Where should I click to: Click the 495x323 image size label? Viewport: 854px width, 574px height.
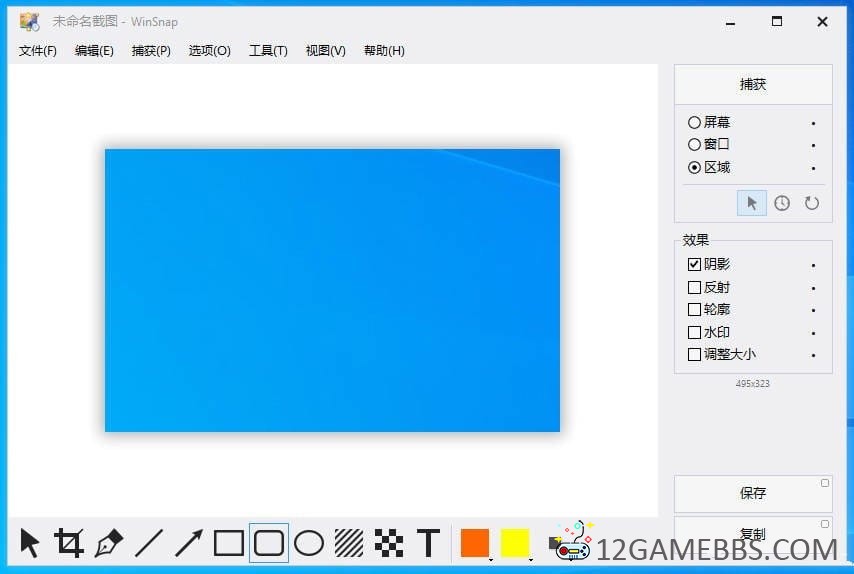pyautogui.click(x=753, y=383)
